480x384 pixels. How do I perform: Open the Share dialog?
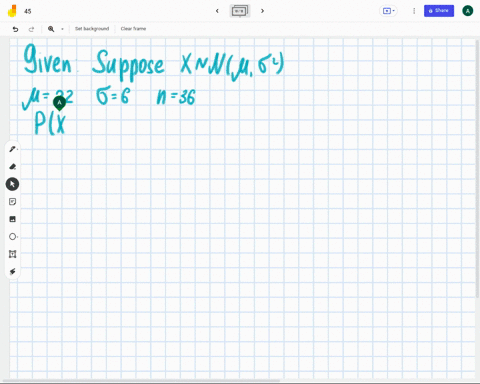[x=439, y=11]
